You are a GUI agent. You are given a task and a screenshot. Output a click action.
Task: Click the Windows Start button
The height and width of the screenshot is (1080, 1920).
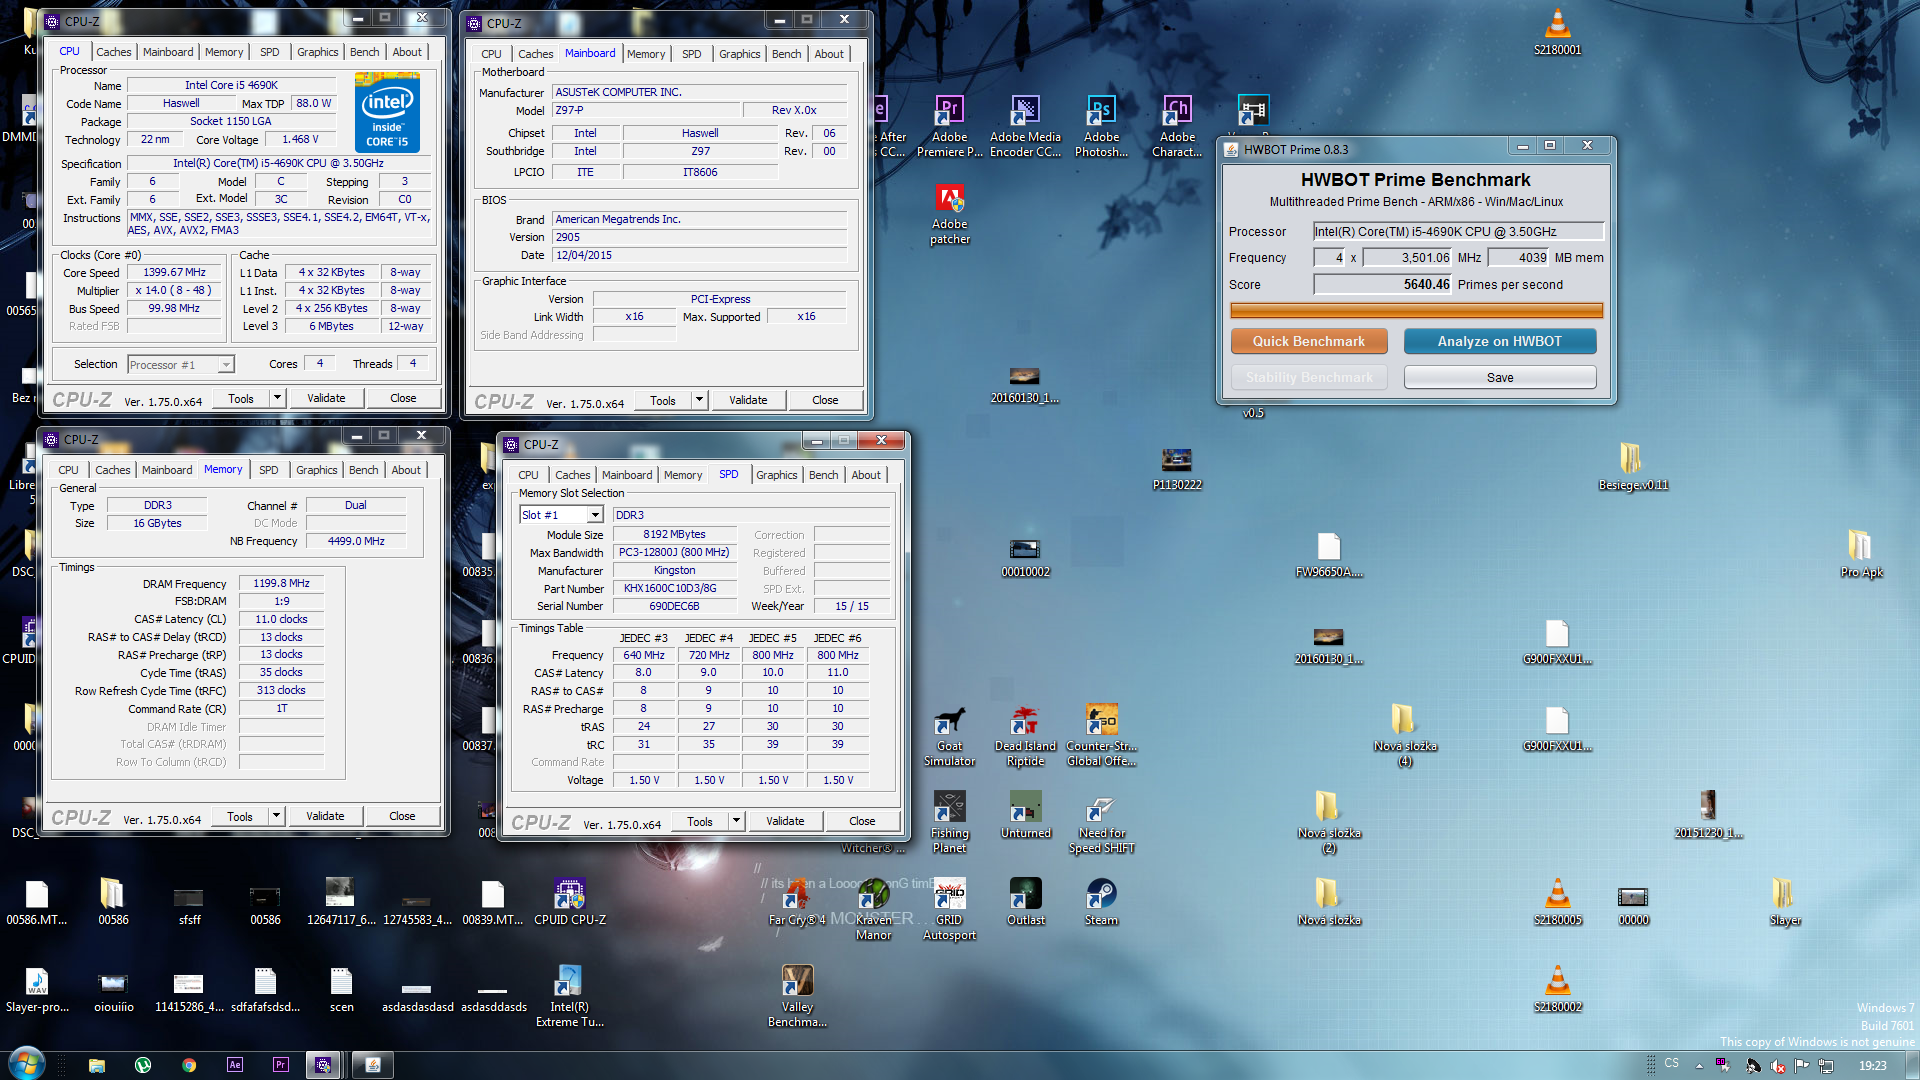[27, 1064]
